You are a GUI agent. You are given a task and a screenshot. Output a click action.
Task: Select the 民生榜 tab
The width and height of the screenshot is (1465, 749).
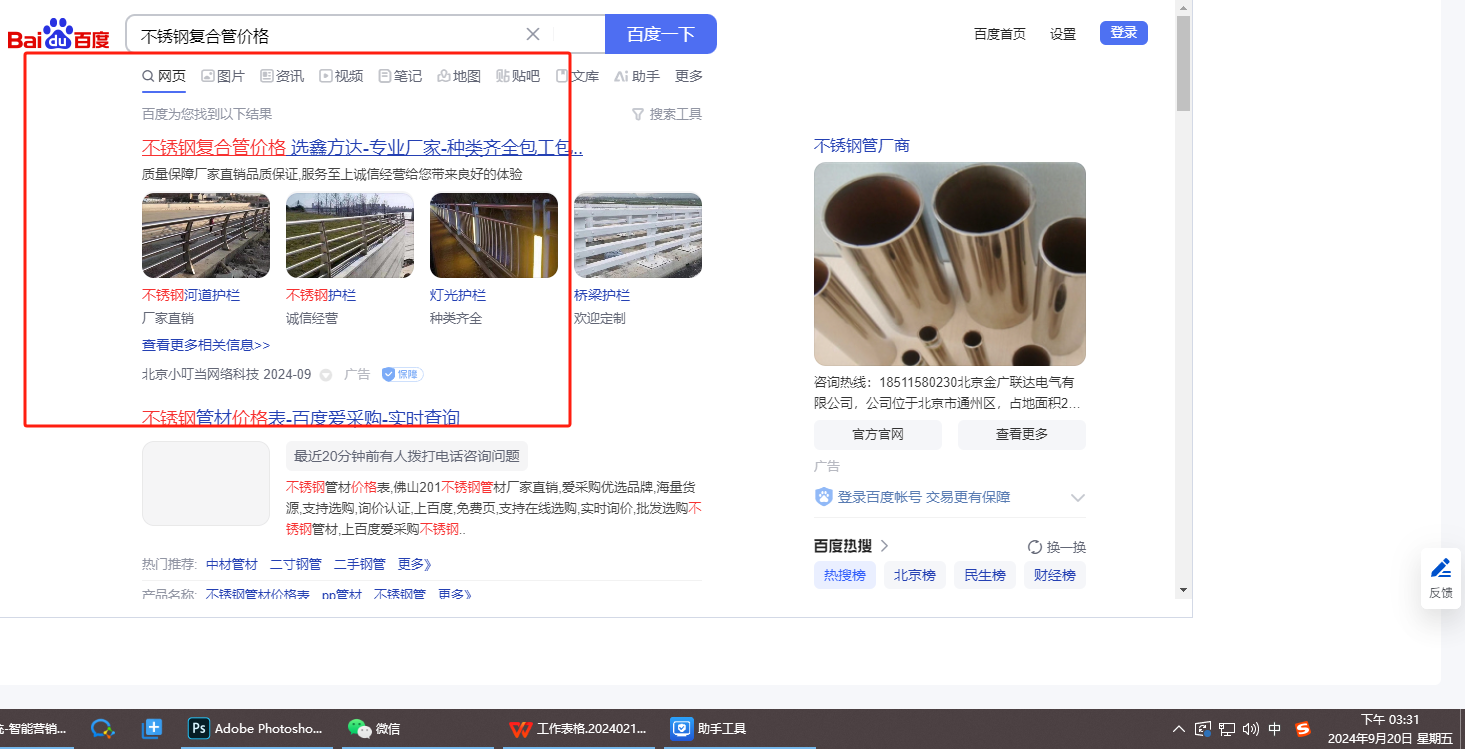(x=985, y=575)
